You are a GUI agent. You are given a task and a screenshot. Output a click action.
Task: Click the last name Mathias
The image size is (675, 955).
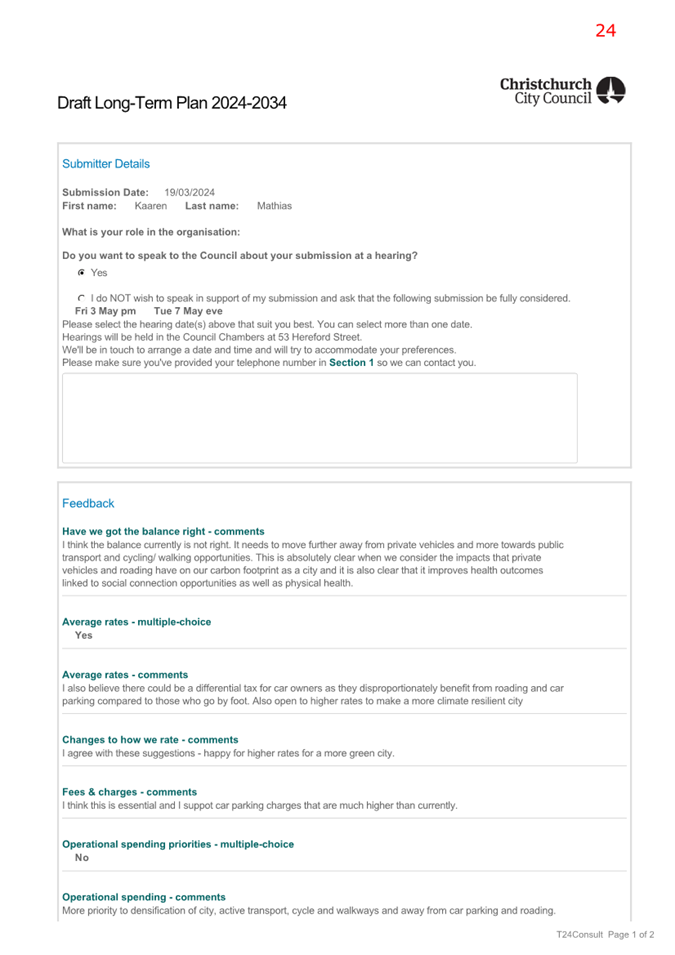coord(274,206)
